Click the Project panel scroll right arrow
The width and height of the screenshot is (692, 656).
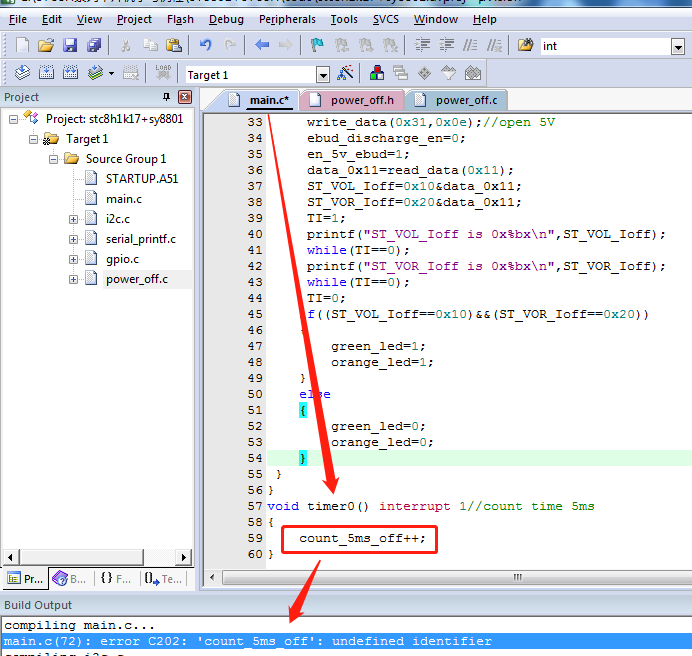tap(184, 557)
